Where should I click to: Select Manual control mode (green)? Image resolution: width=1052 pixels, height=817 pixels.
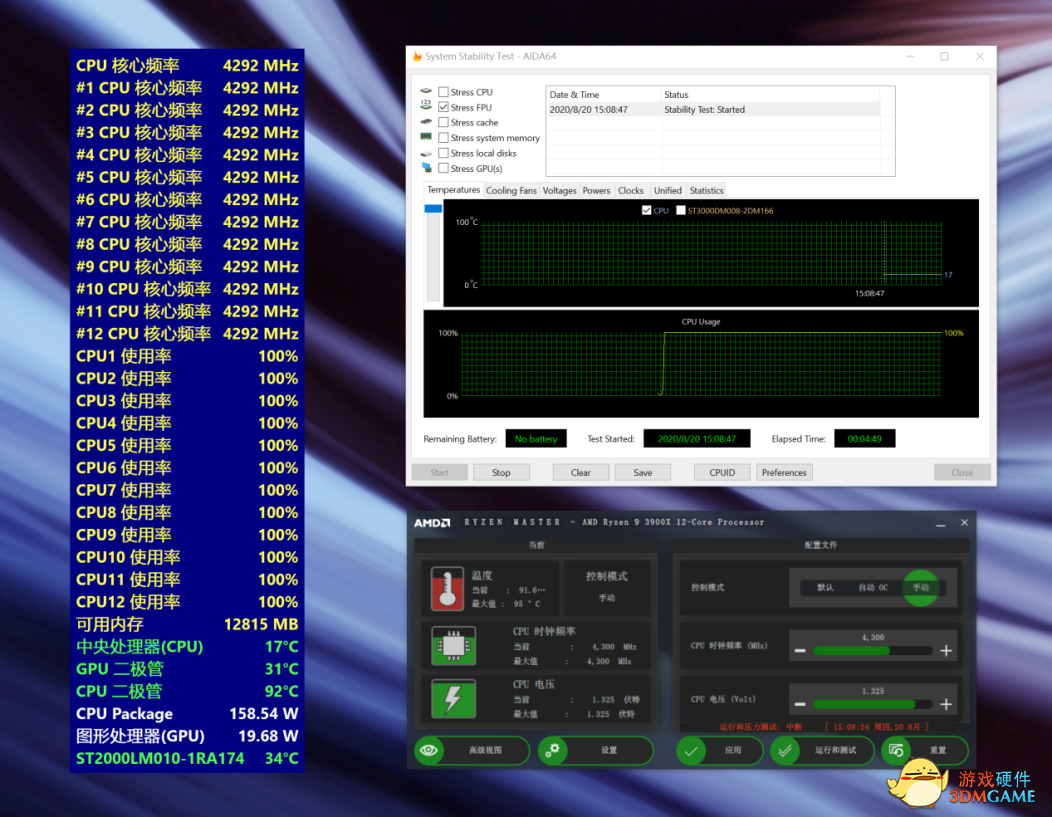pyautogui.click(x=921, y=588)
